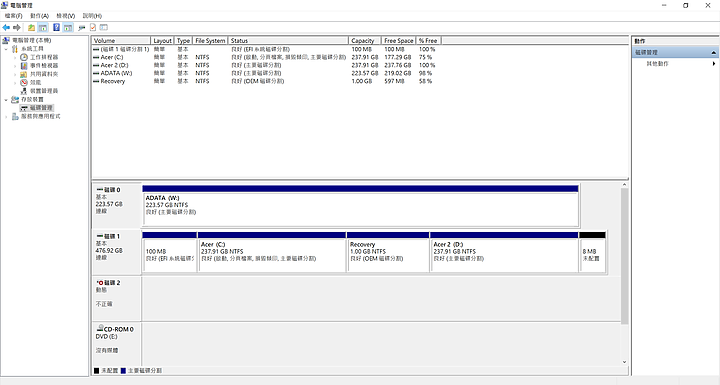720x385 pixels.
Task: Collapse the 系統工具 tree node arrow
Action: tap(6, 49)
